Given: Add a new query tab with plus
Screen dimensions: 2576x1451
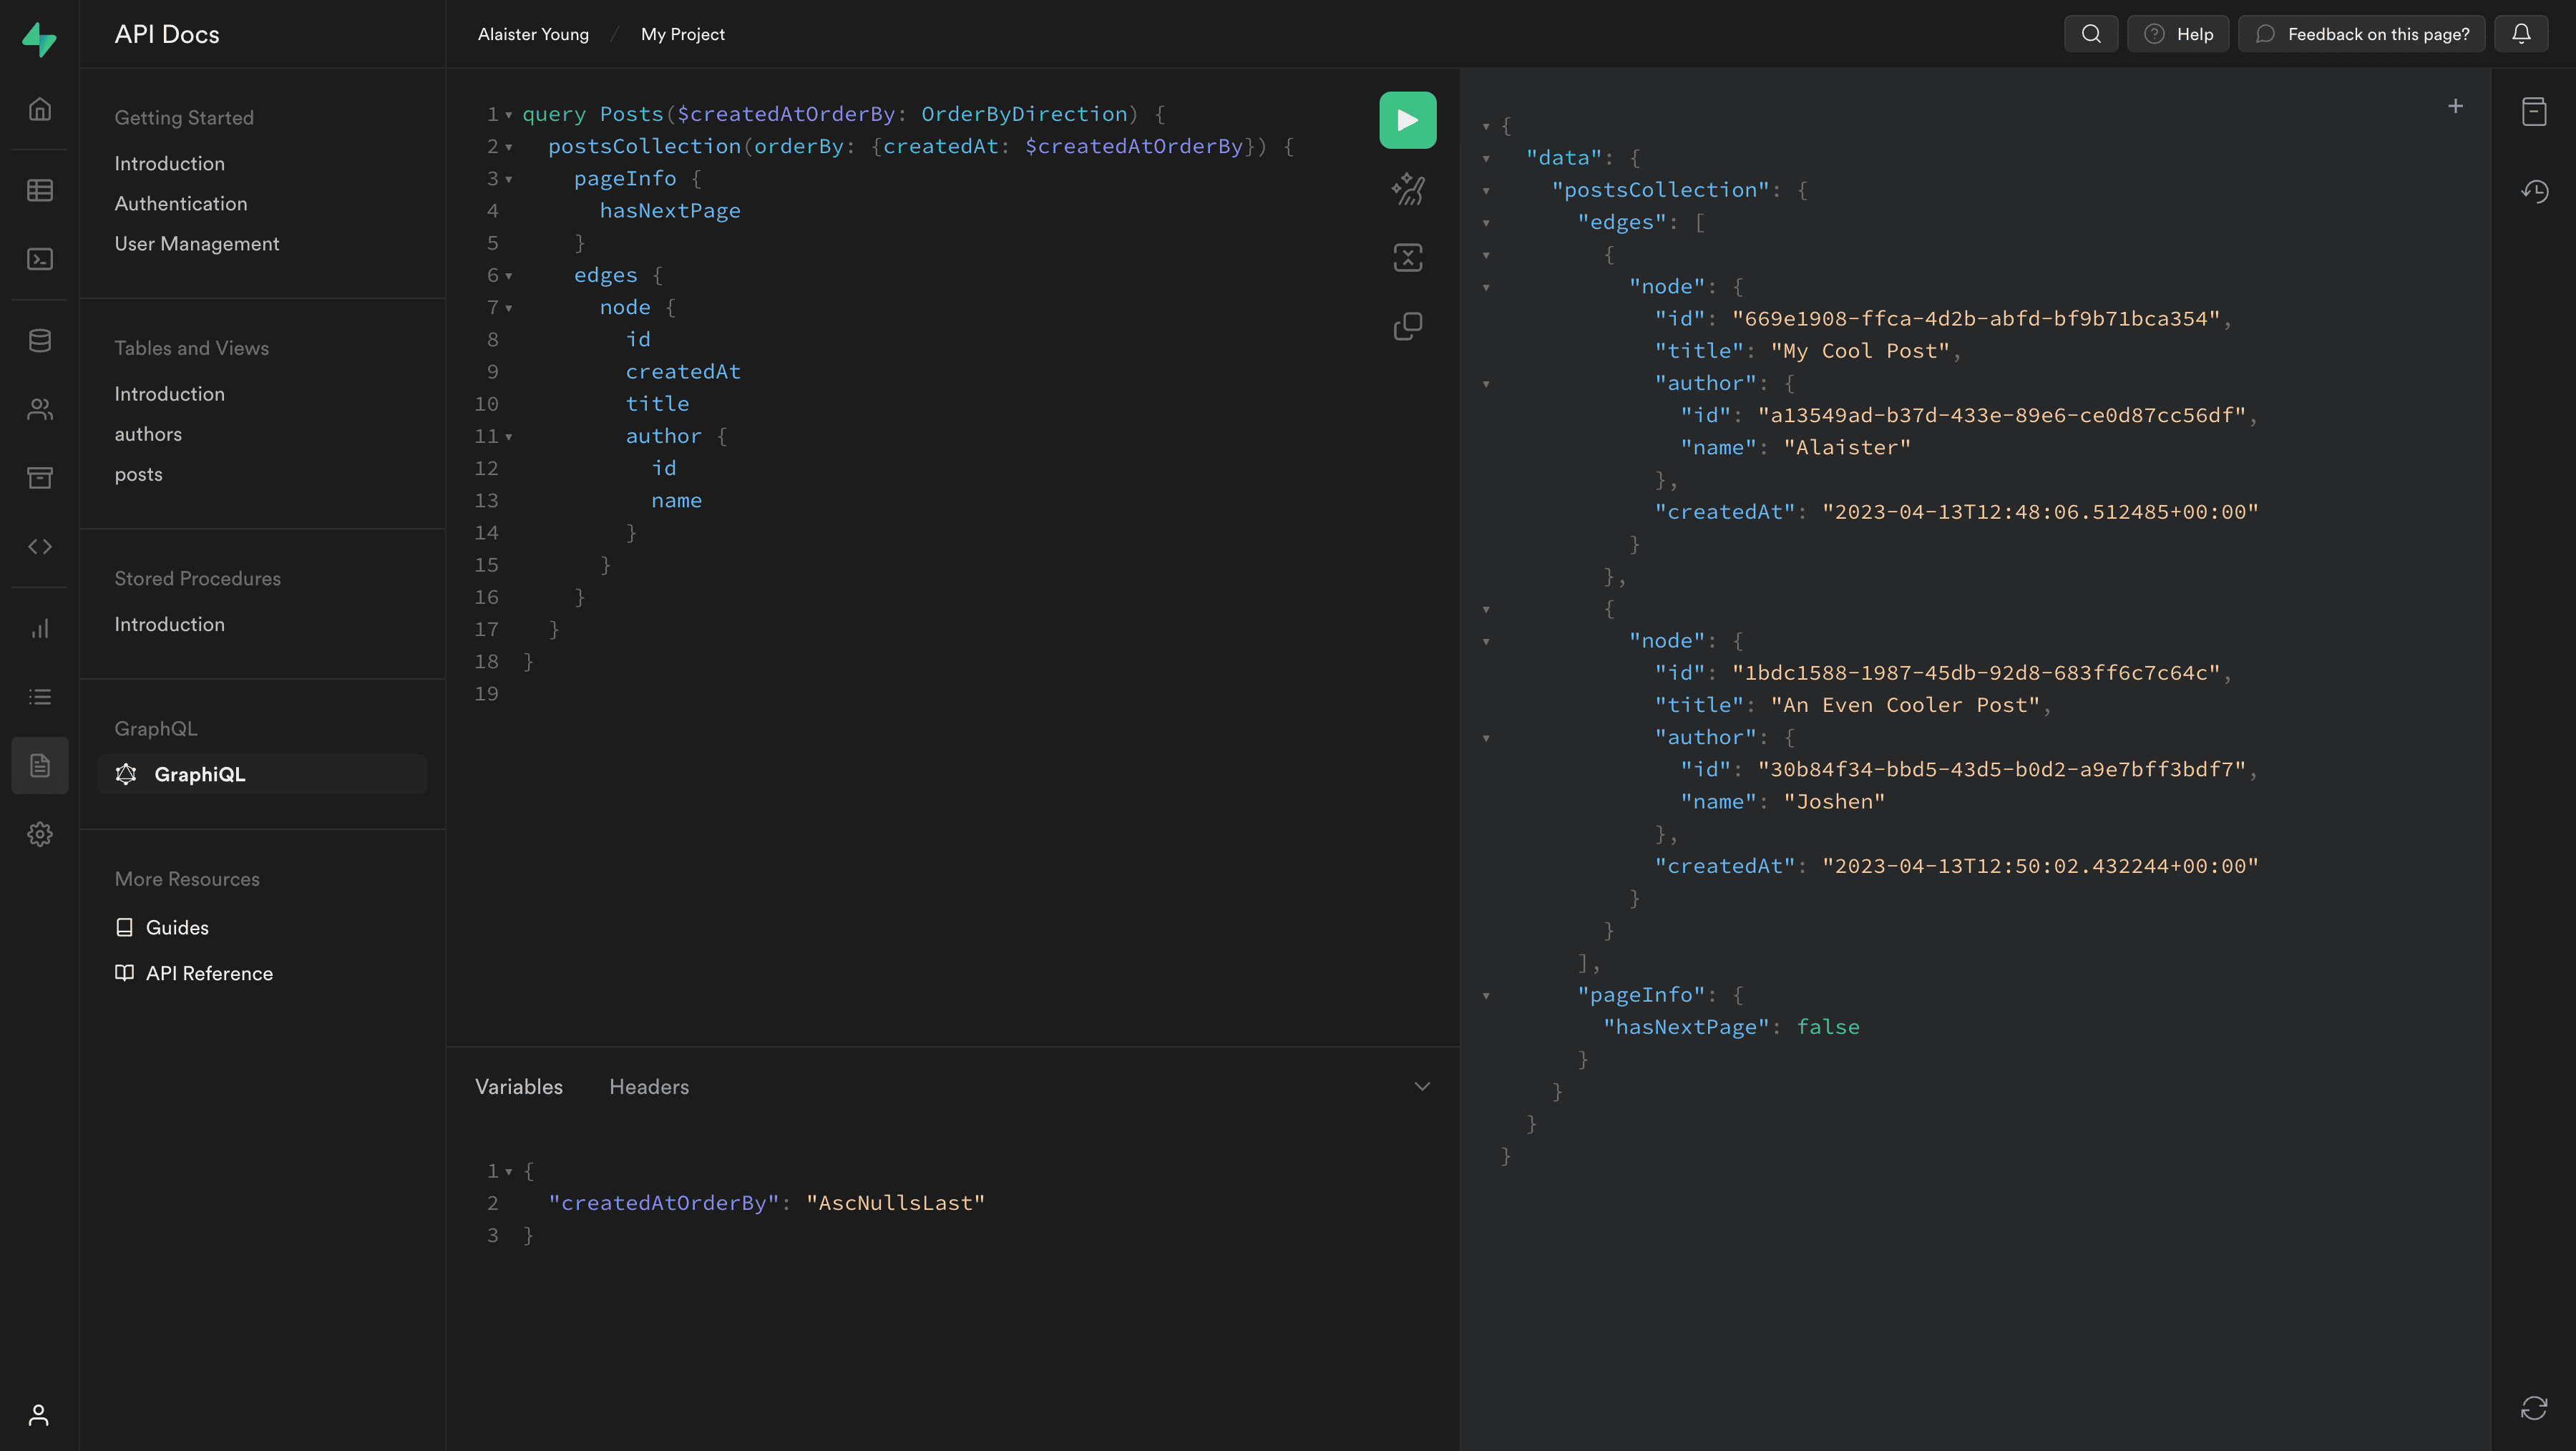Looking at the screenshot, I should click(x=2454, y=106).
